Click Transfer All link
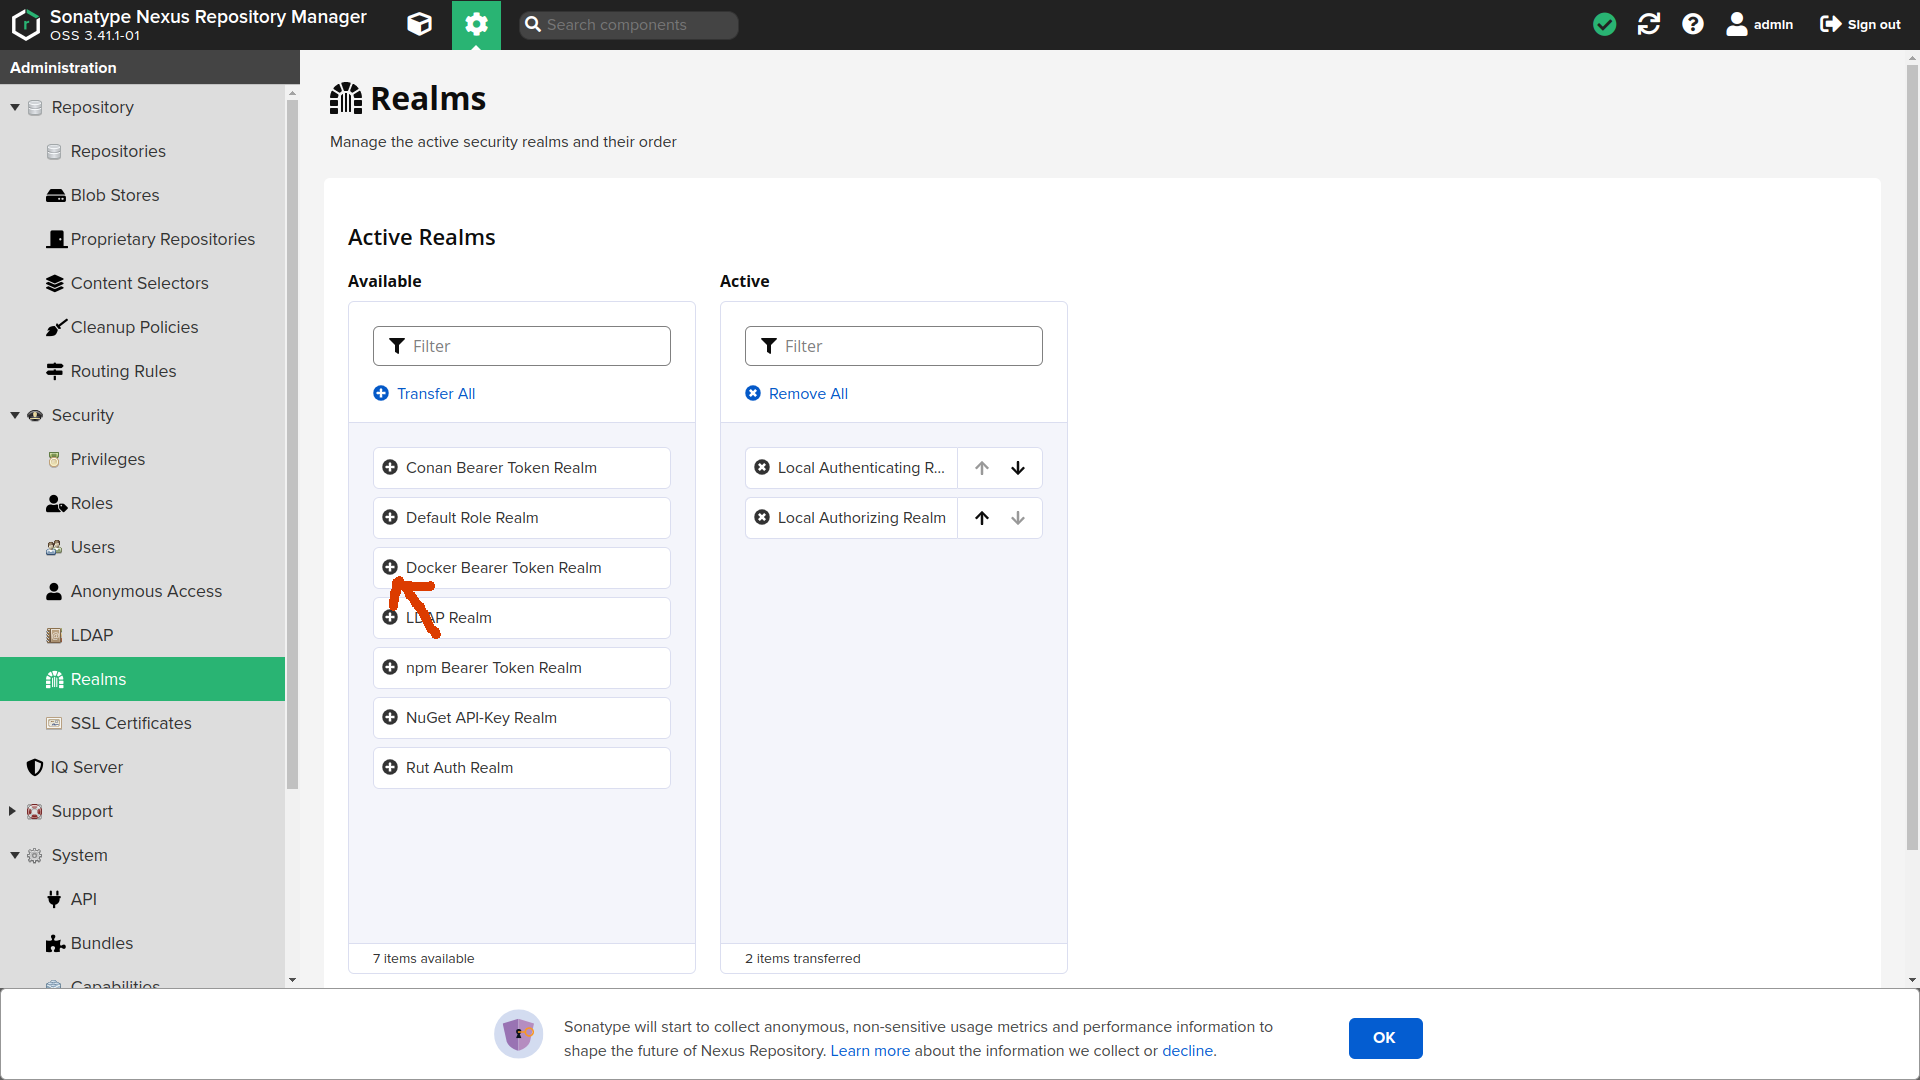 [x=435, y=394]
